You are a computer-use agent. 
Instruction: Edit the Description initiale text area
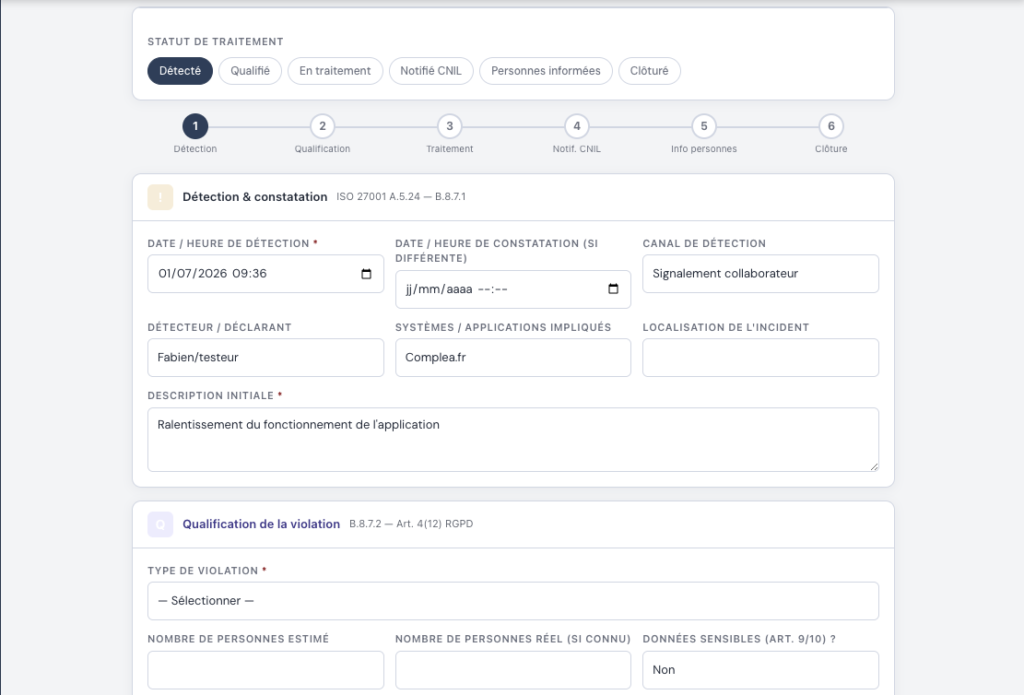(513, 440)
